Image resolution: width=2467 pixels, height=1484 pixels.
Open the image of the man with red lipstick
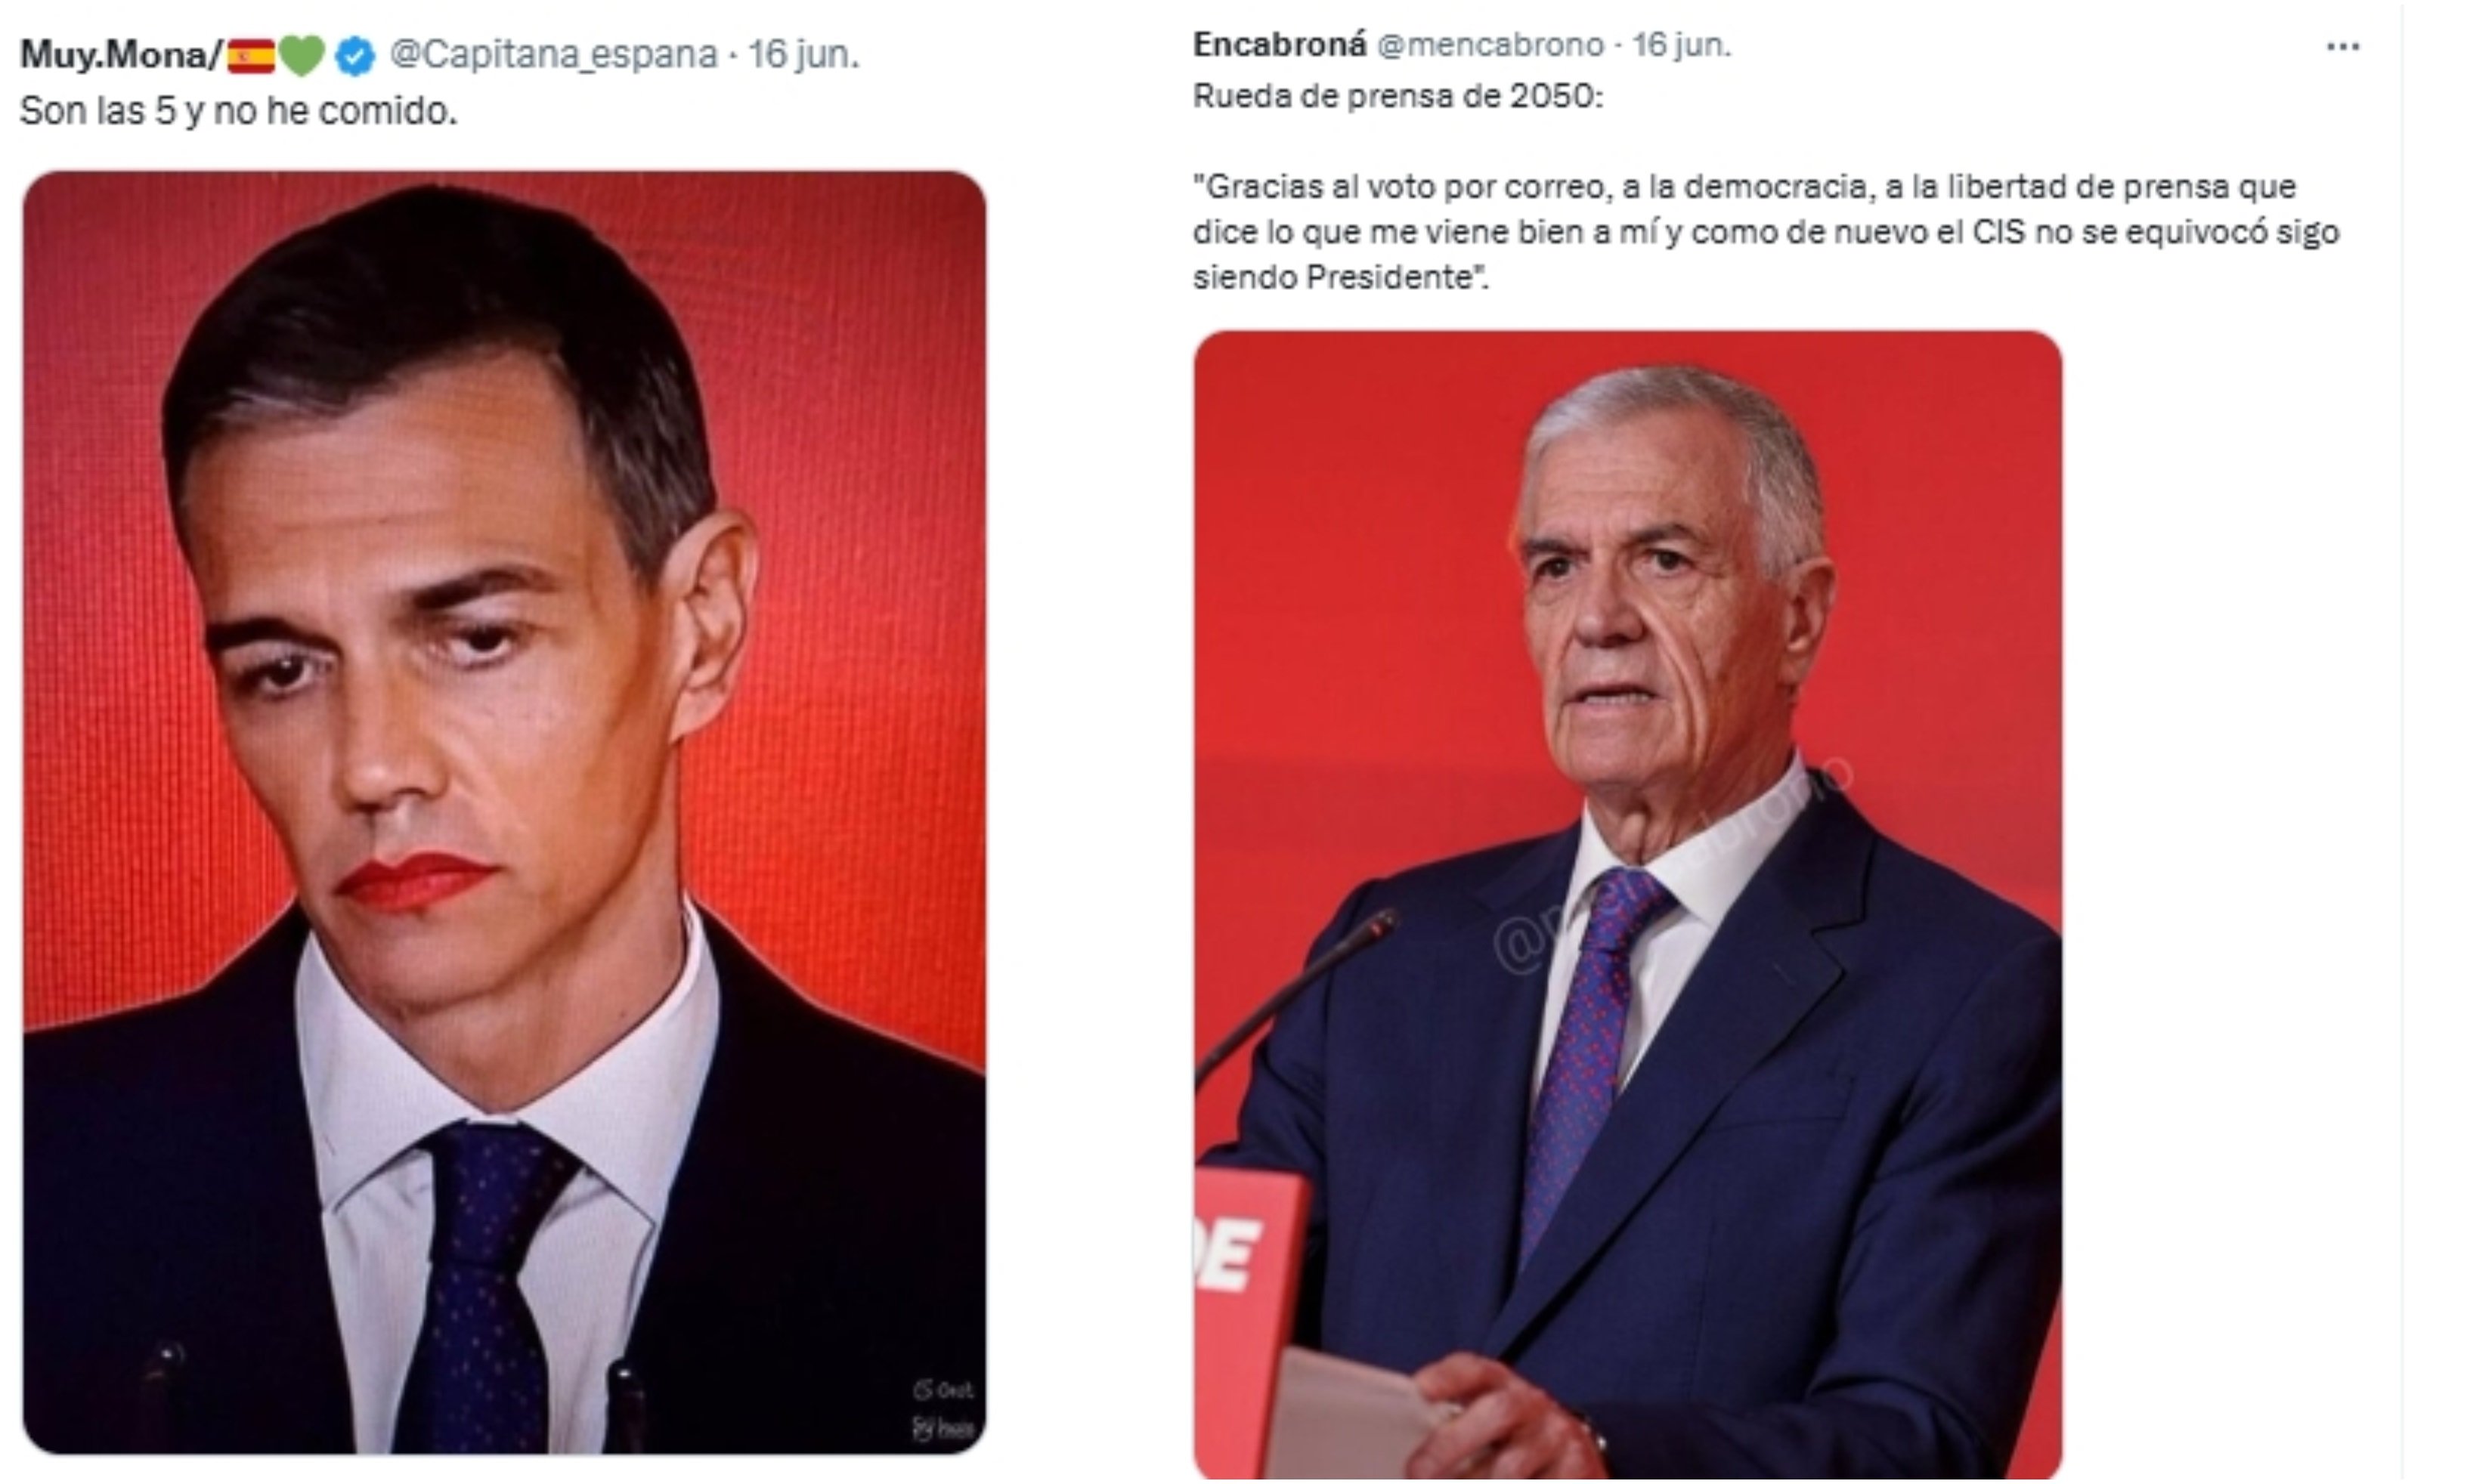(504, 812)
